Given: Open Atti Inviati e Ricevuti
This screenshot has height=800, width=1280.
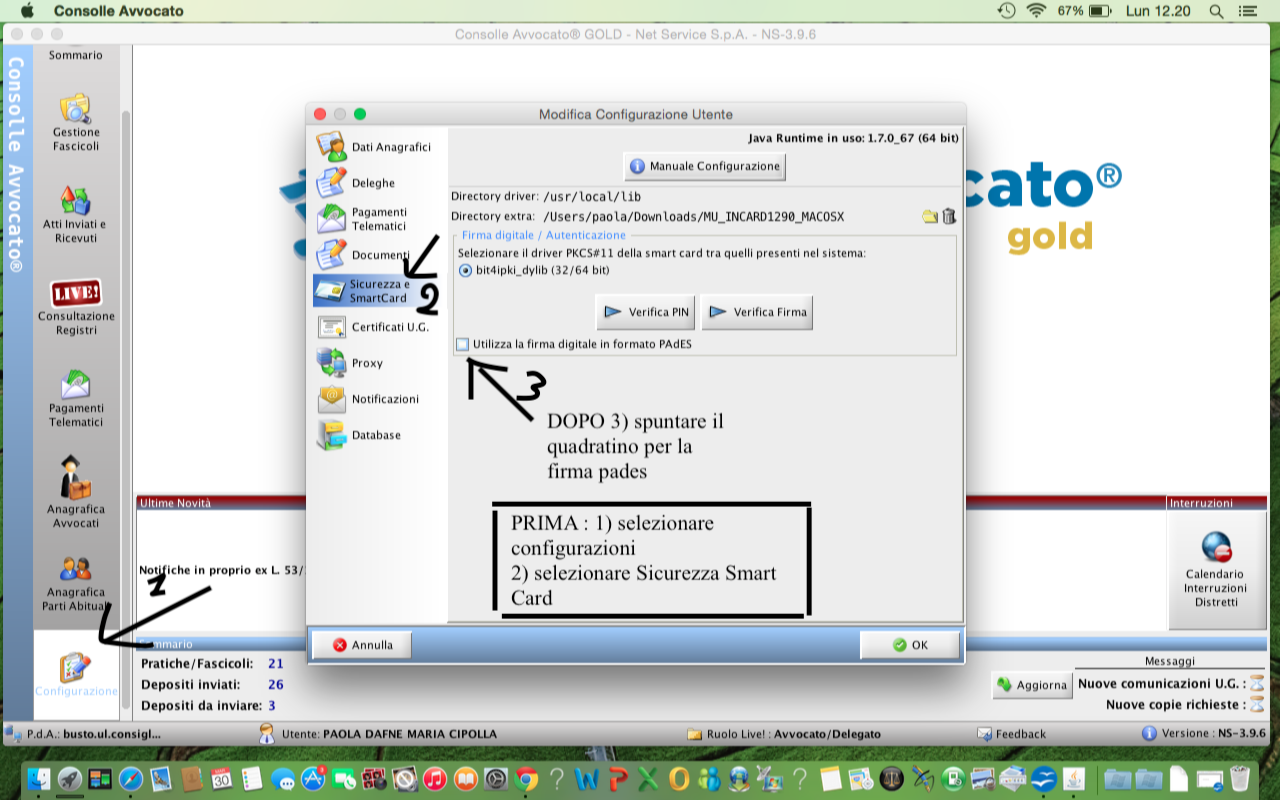Looking at the screenshot, I should click(76, 213).
